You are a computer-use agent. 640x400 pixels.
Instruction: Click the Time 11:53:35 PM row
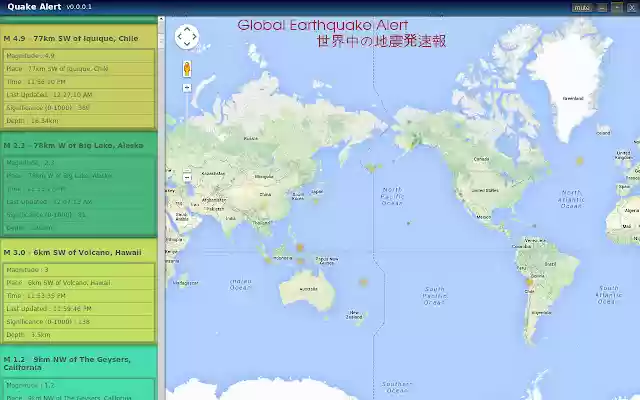(79, 296)
